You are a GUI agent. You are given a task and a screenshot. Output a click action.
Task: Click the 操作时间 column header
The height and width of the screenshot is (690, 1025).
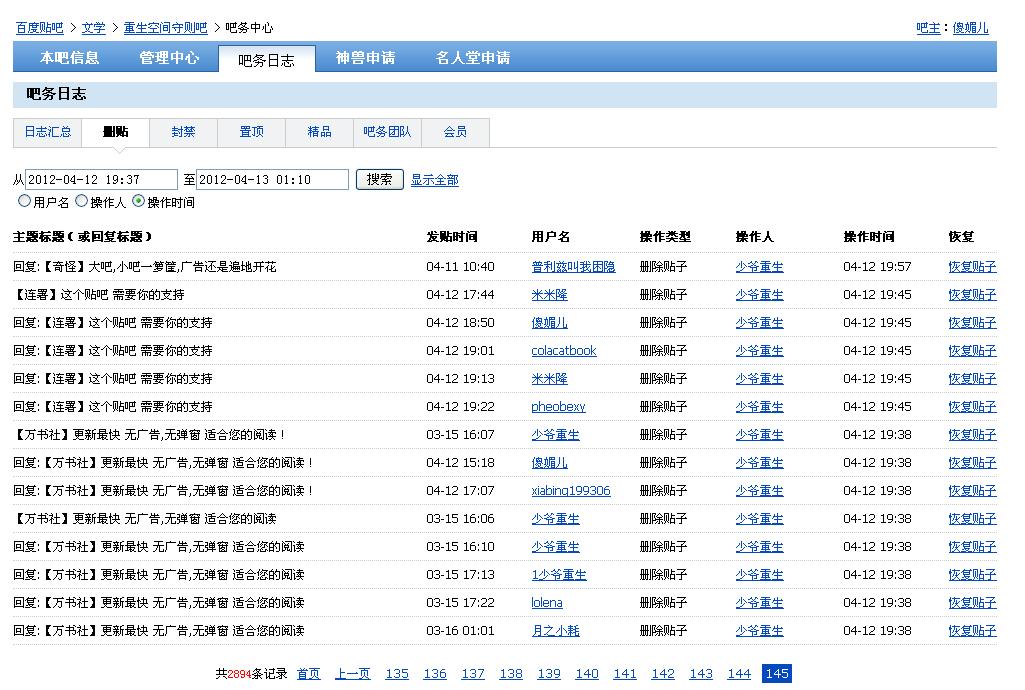point(869,237)
